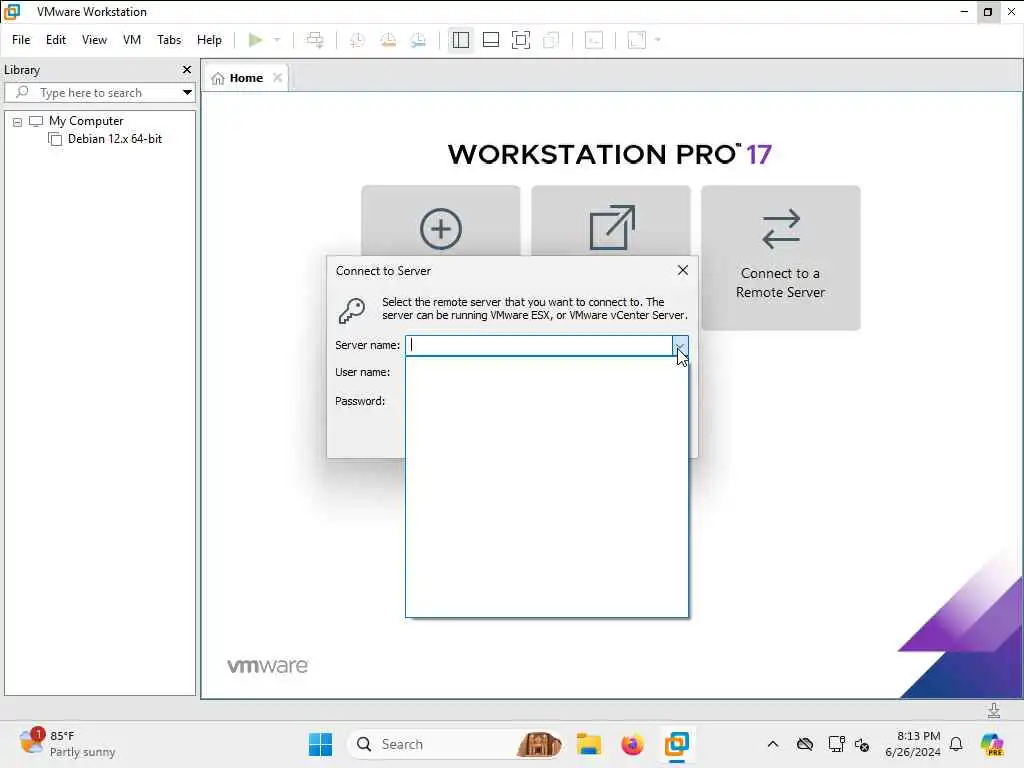This screenshot has height=768, width=1024.
Task: Click the VMware window app icon
Action: 12,12
